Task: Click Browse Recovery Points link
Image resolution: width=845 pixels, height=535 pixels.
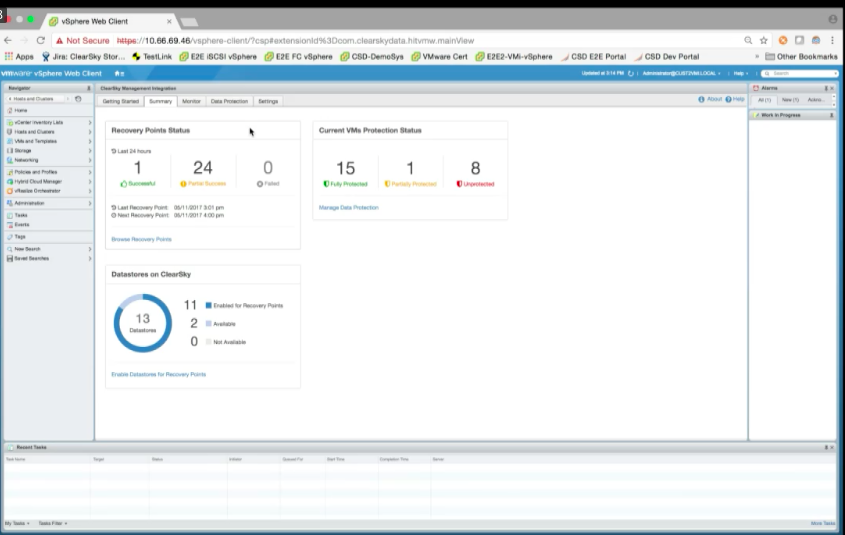Action: (x=141, y=239)
